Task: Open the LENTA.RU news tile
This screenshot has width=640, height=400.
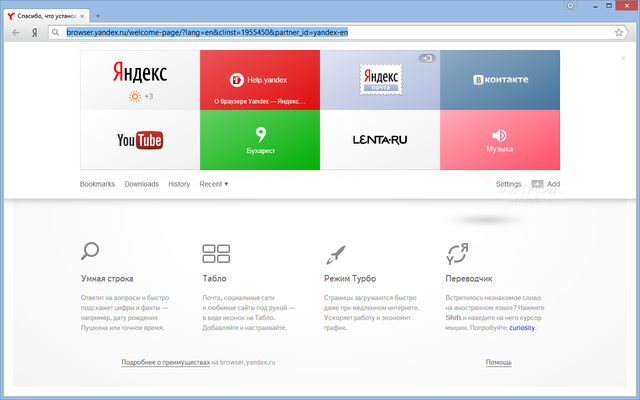Action: 380,140
